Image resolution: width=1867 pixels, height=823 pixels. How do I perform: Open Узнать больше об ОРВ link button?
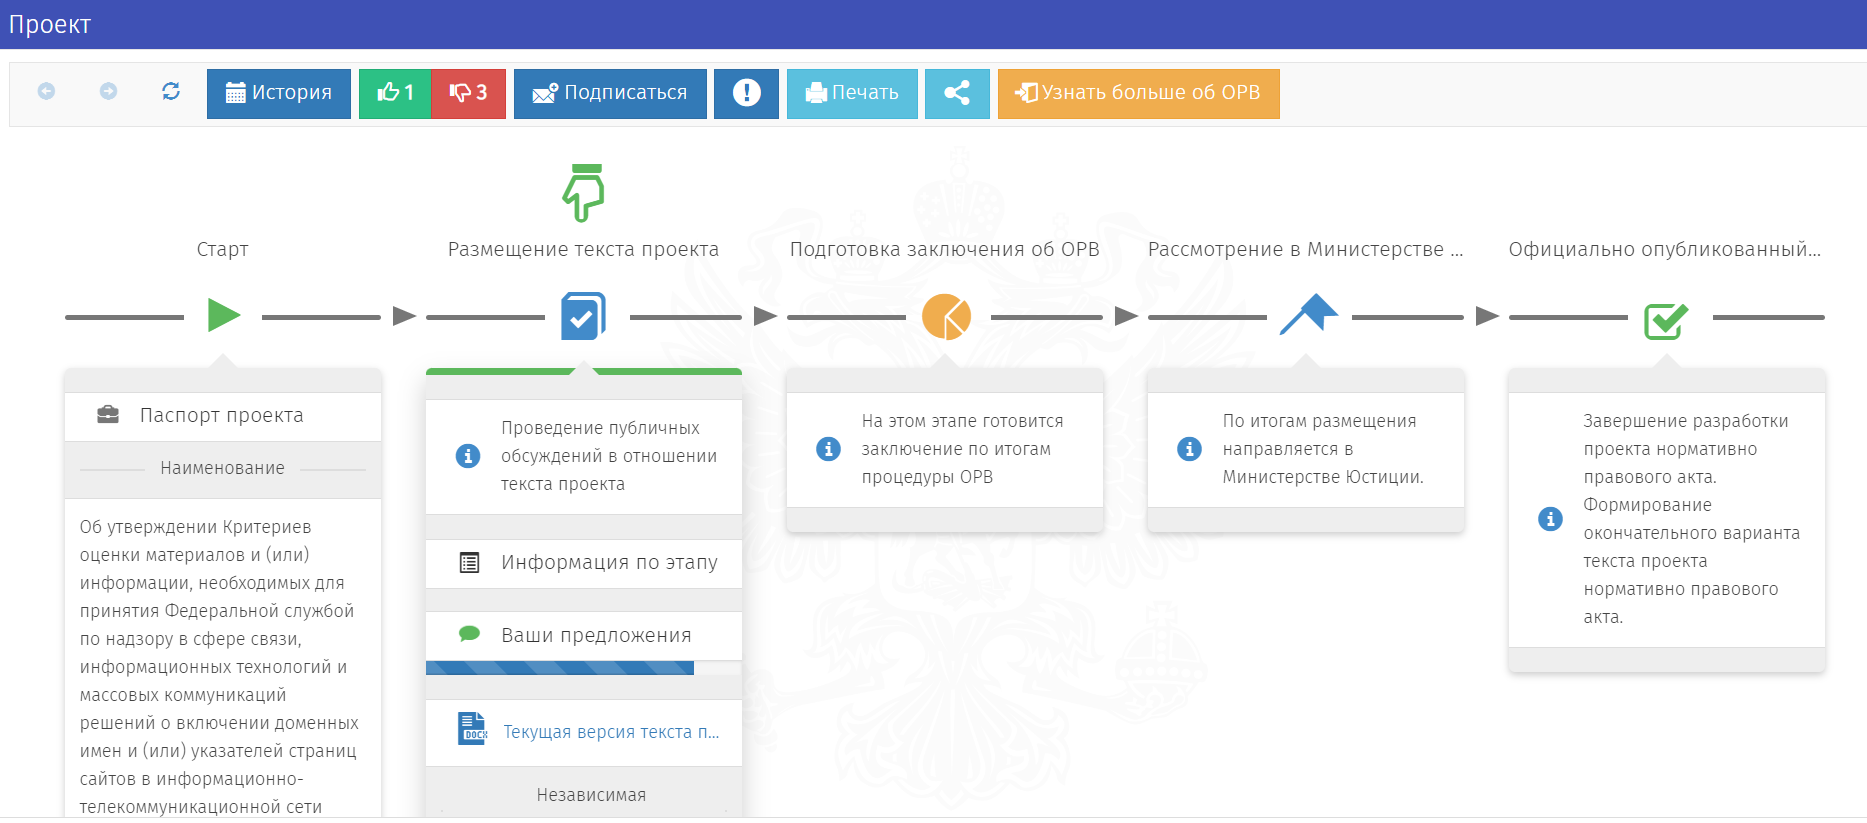coord(1138,93)
